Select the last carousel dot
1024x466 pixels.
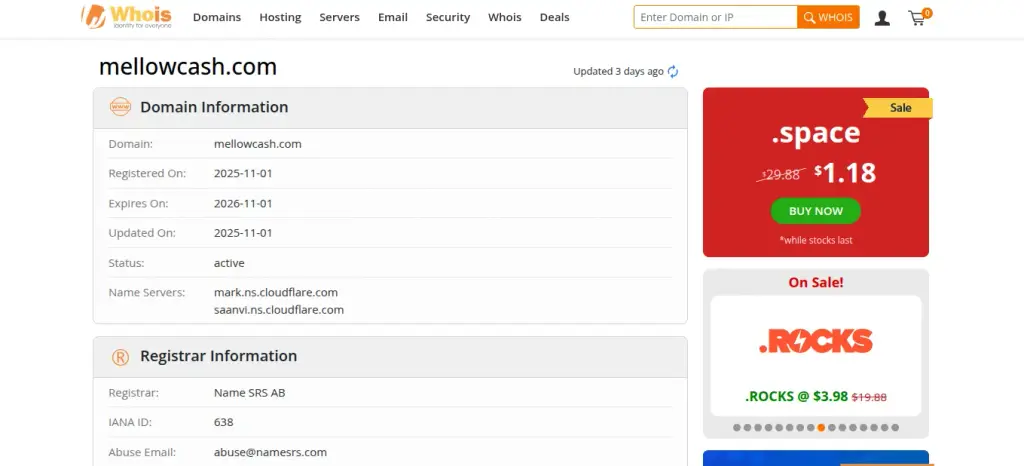pos(895,427)
